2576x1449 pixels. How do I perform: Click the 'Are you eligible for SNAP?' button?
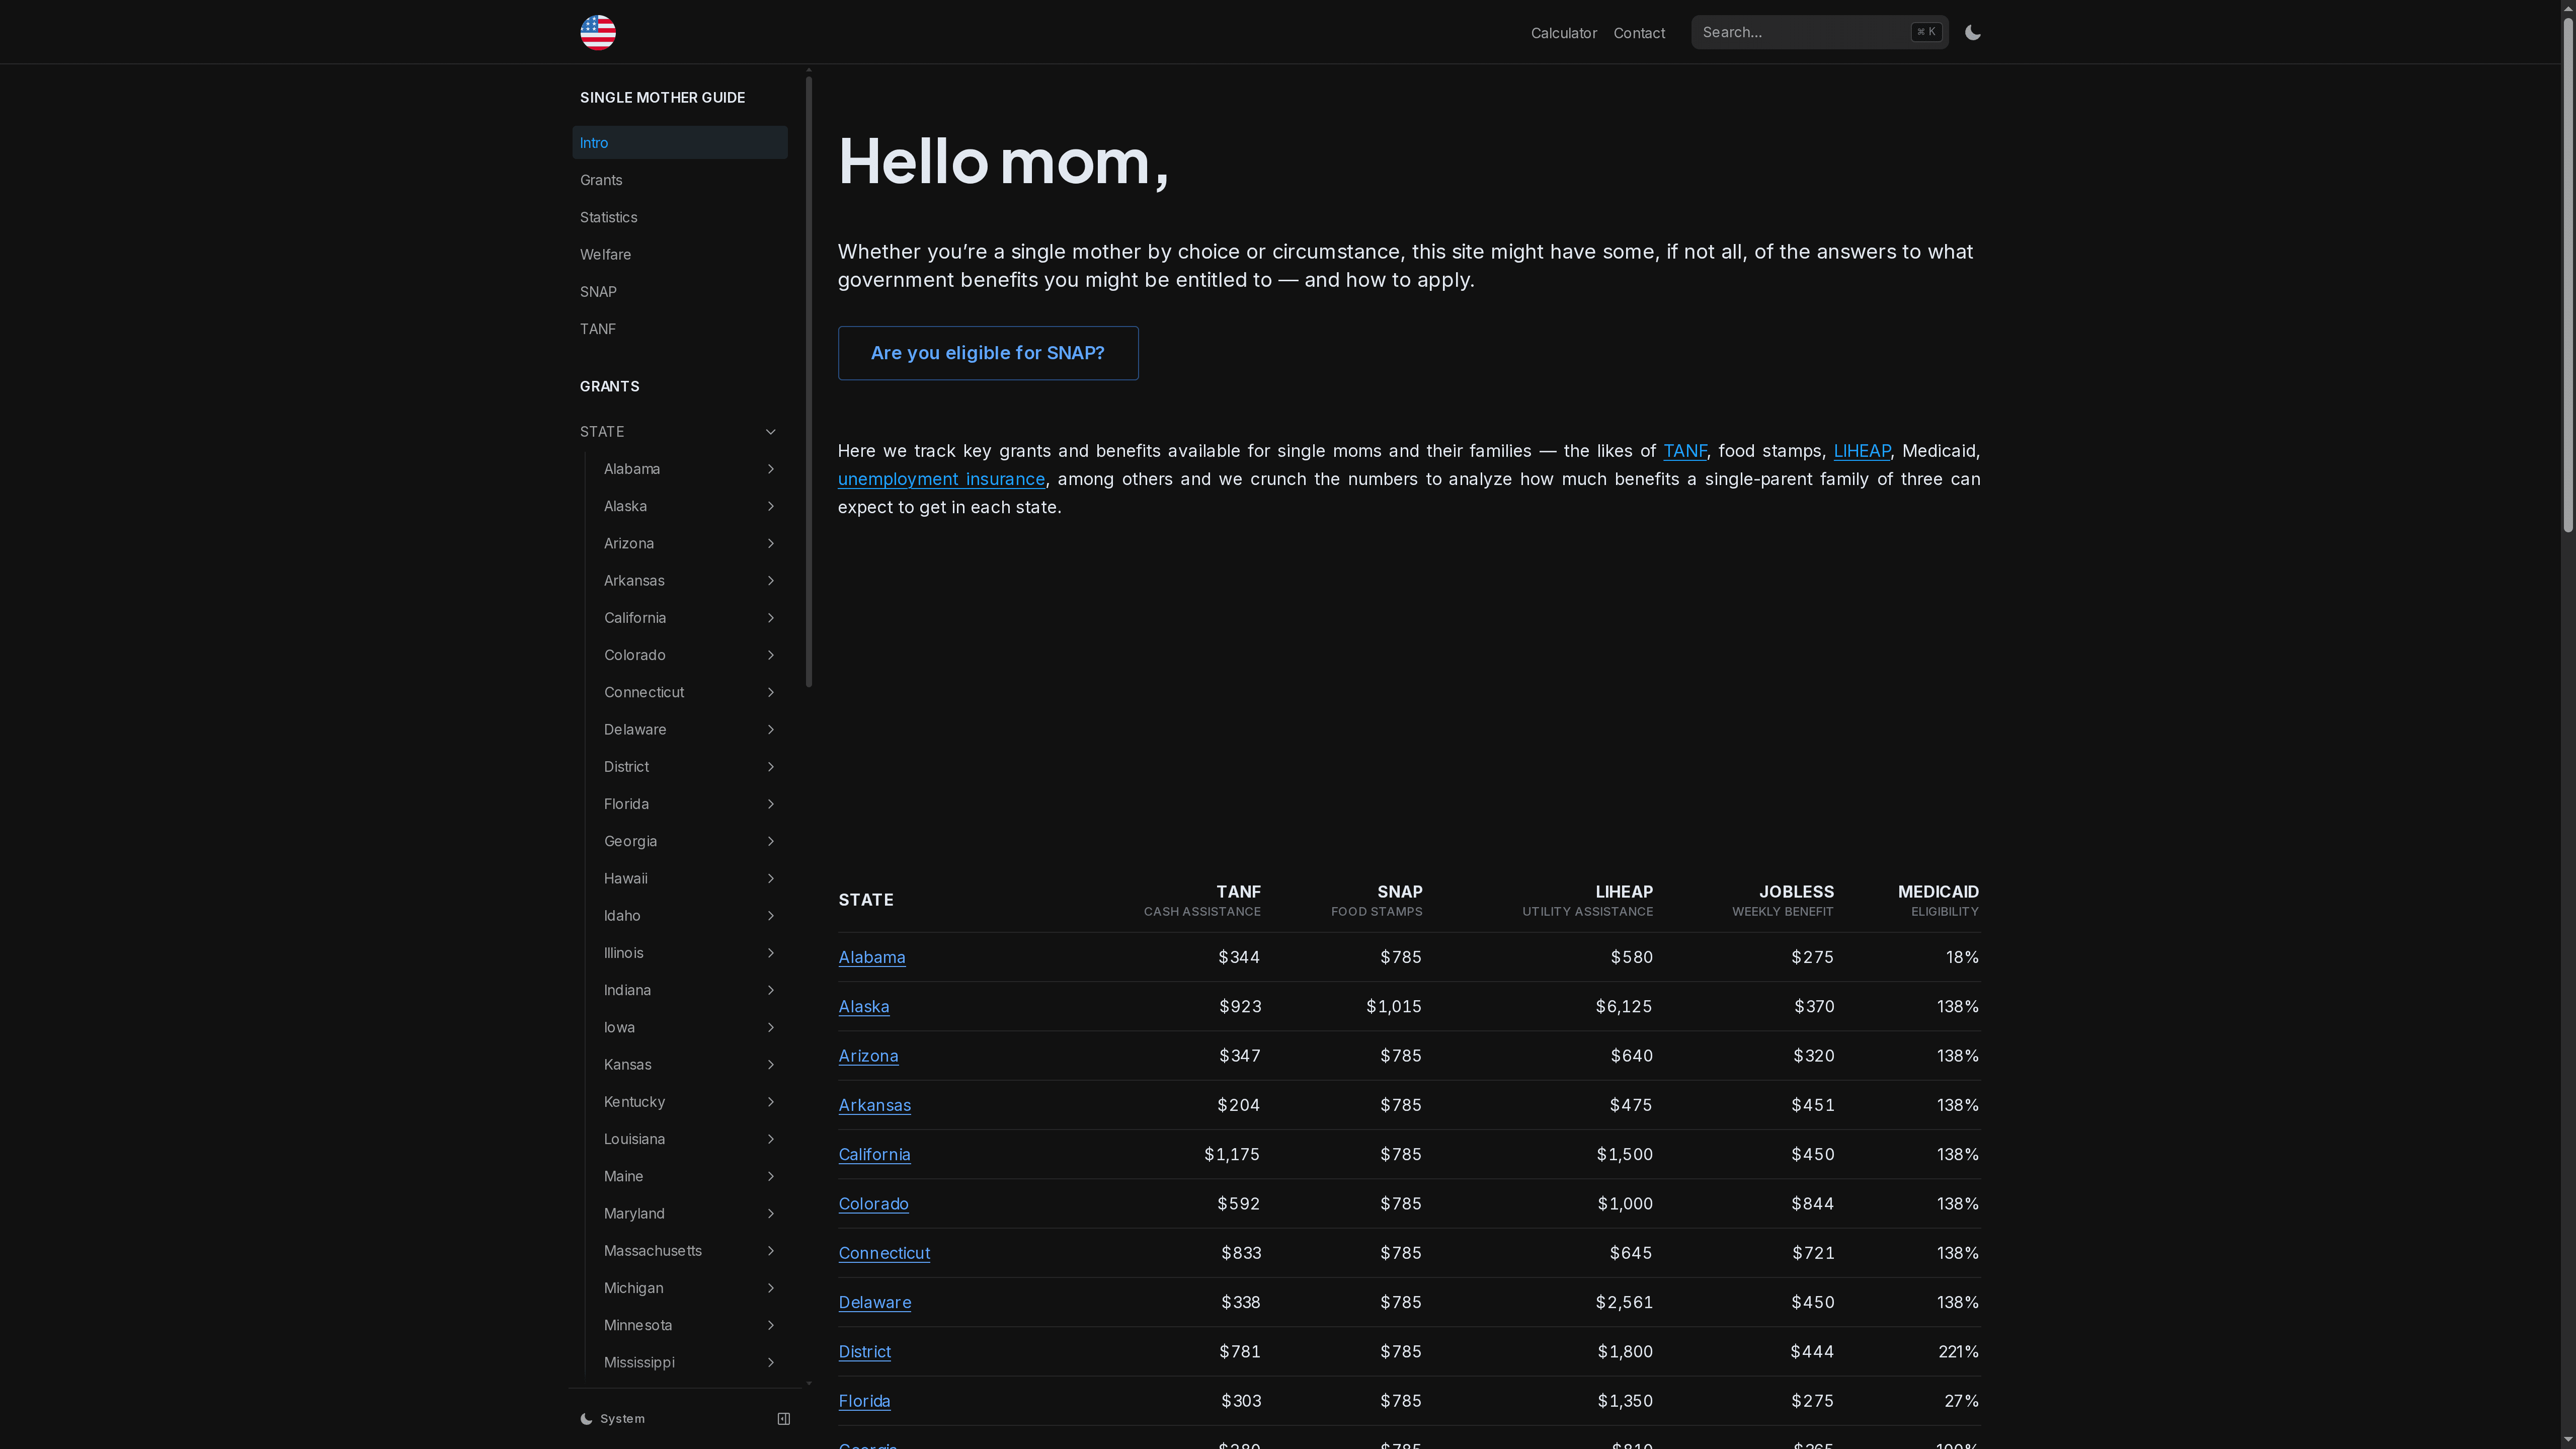point(988,352)
